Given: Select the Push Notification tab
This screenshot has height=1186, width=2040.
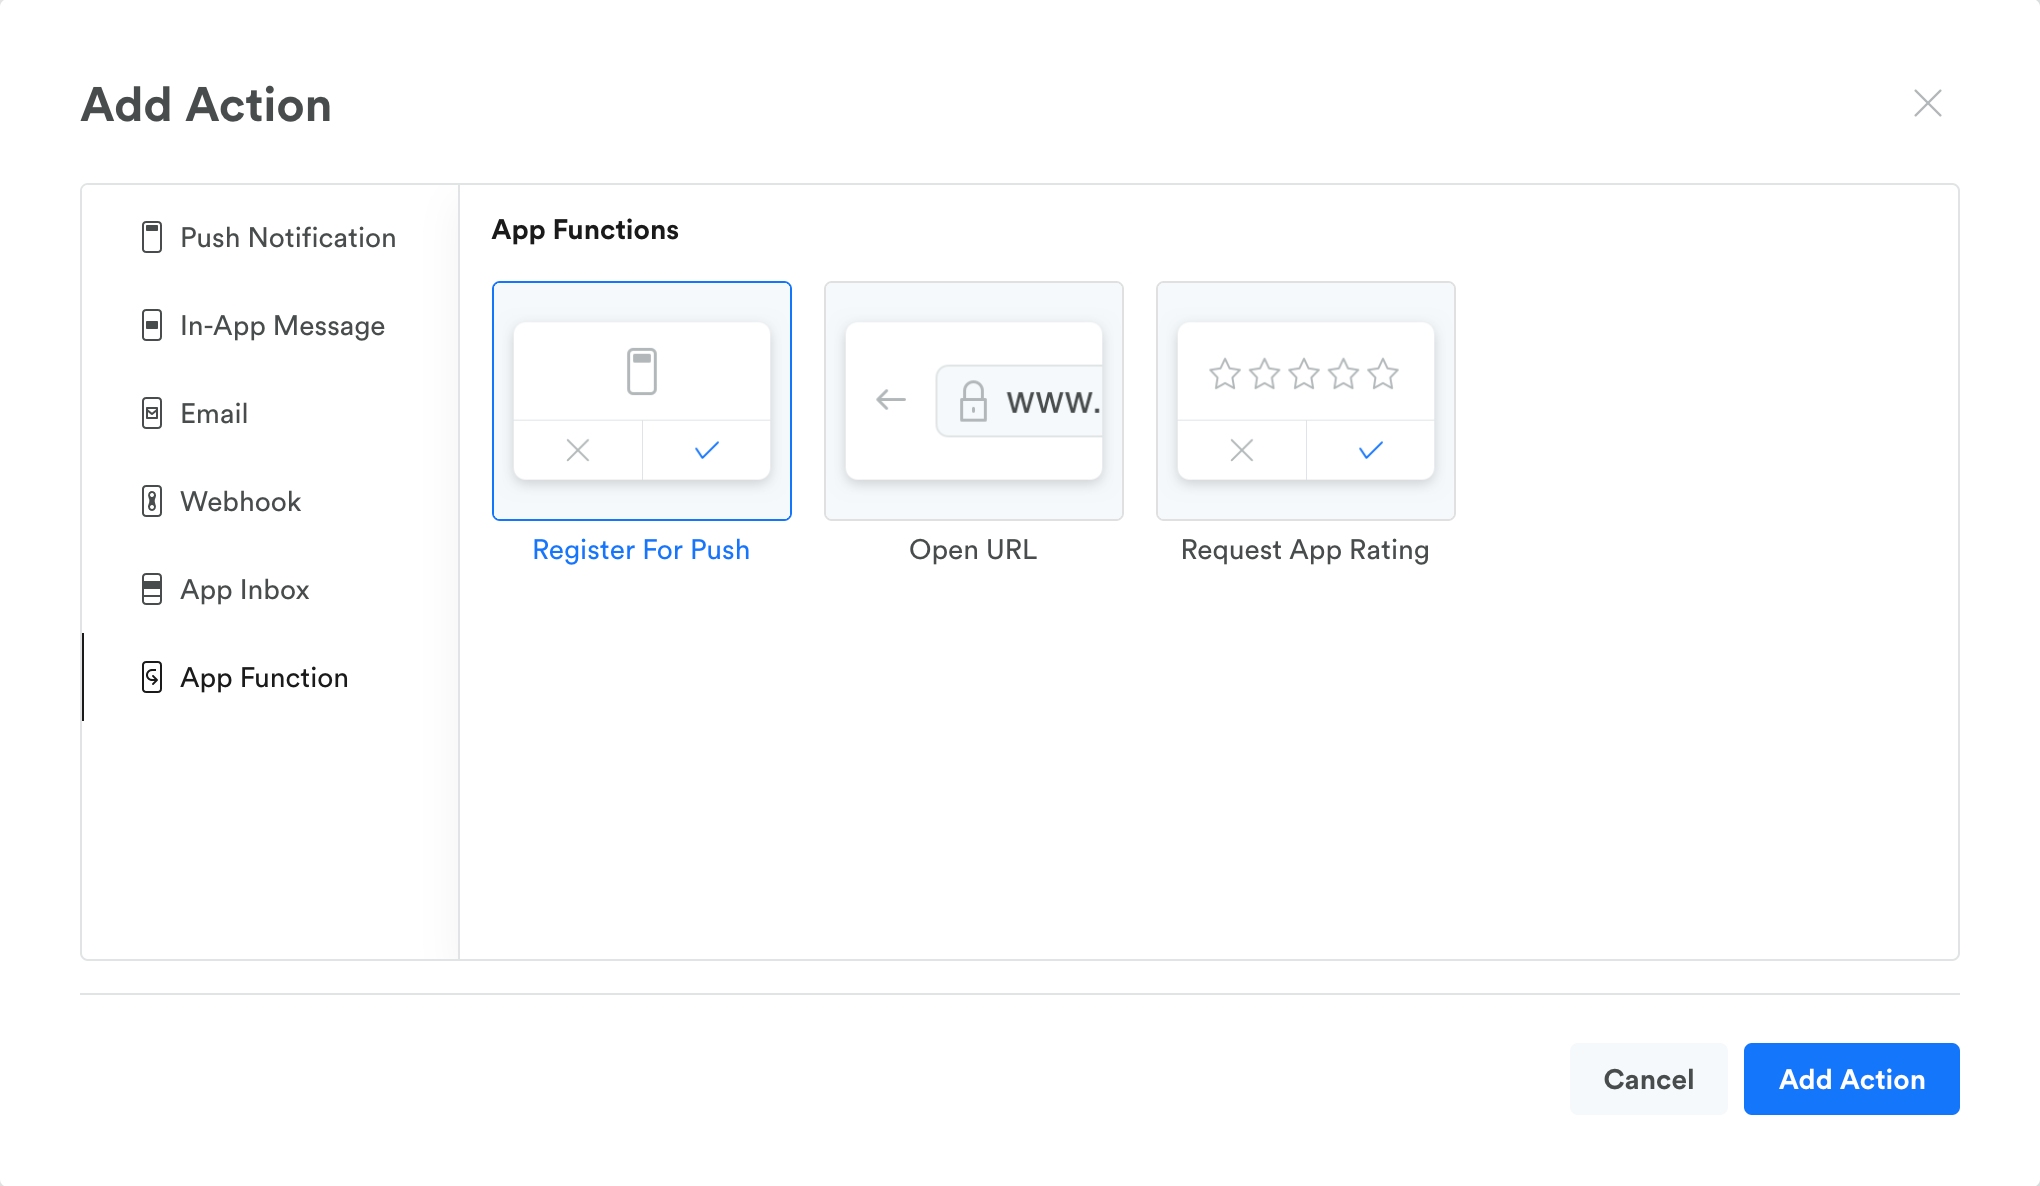Looking at the screenshot, I should tap(288, 238).
